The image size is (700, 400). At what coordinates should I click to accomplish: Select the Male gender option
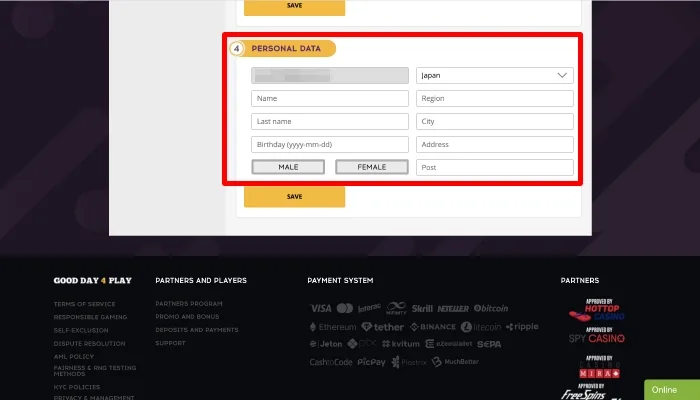click(x=288, y=167)
